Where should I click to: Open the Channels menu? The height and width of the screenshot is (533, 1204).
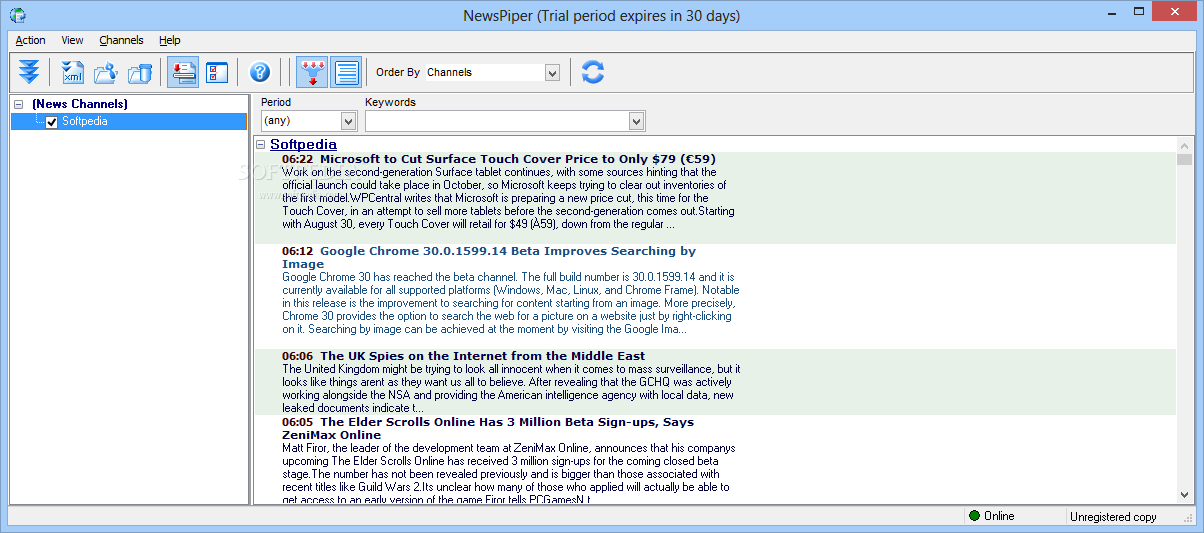[121, 40]
